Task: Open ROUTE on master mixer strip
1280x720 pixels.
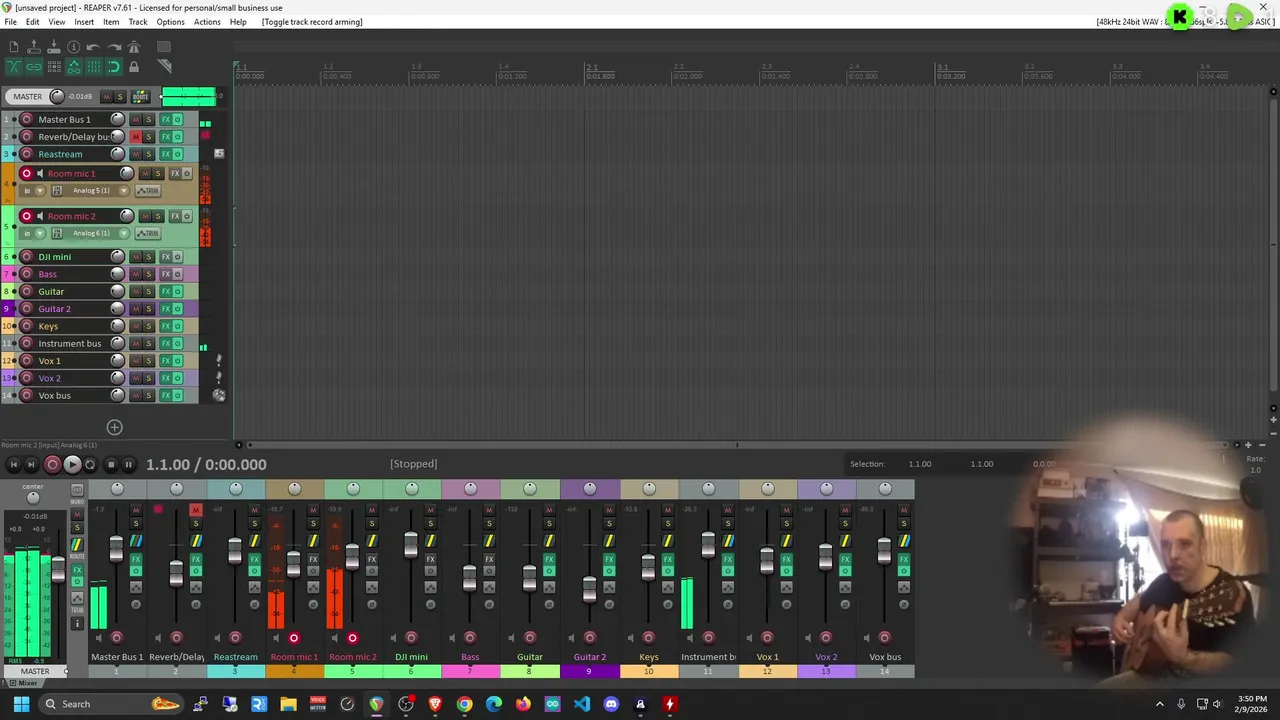Action: click(x=77, y=545)
